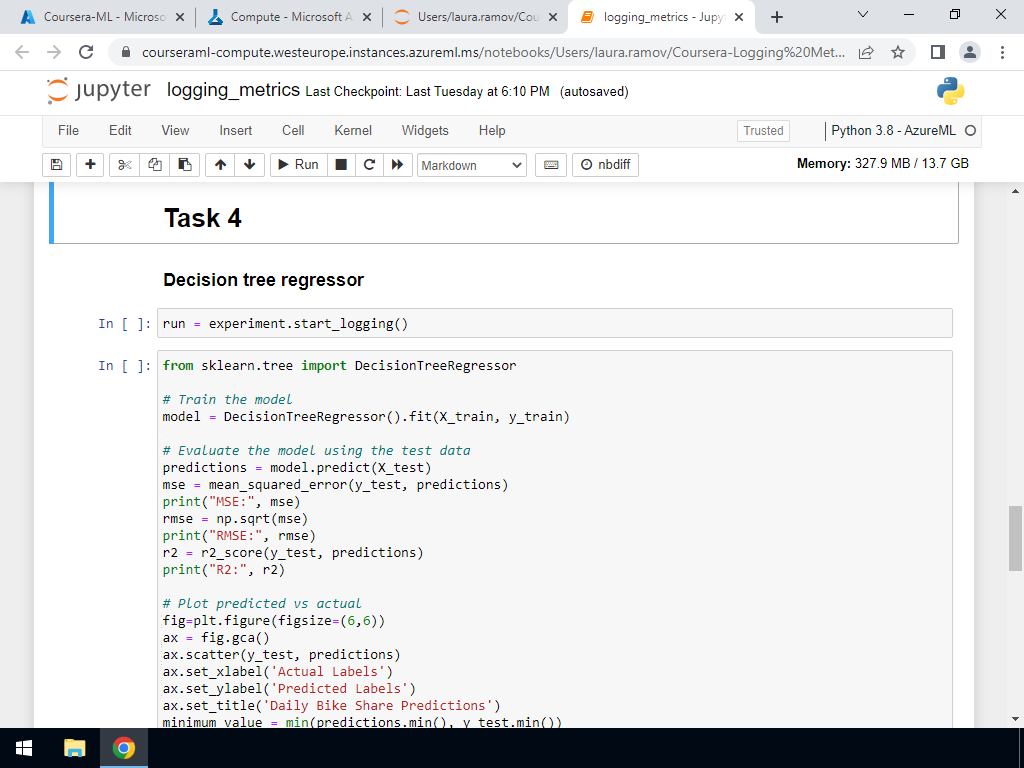This screenshot has height=768, width=1024.
Task: Paste cells below icon
Action: (x=185, y=165)
